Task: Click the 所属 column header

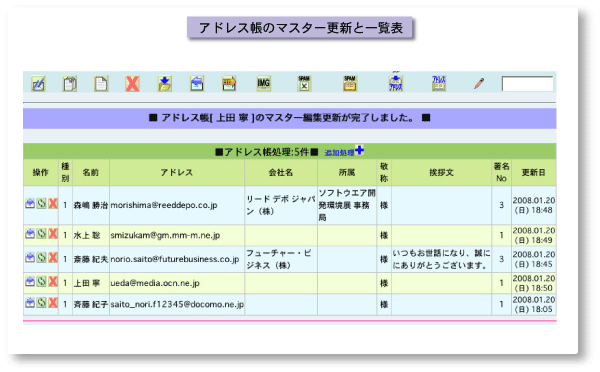Action: point(347,173)
